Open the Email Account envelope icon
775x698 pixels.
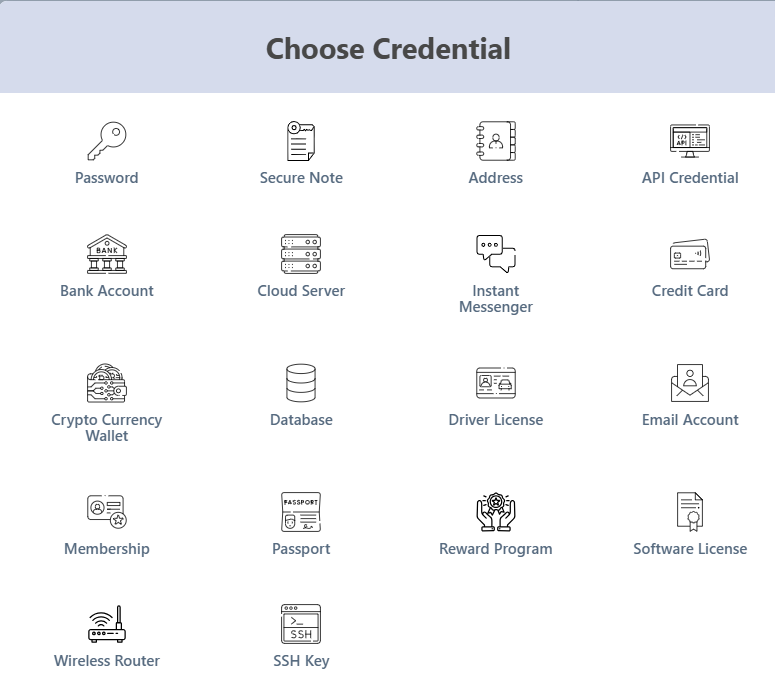pyautogui.click(x=689, y=383)
